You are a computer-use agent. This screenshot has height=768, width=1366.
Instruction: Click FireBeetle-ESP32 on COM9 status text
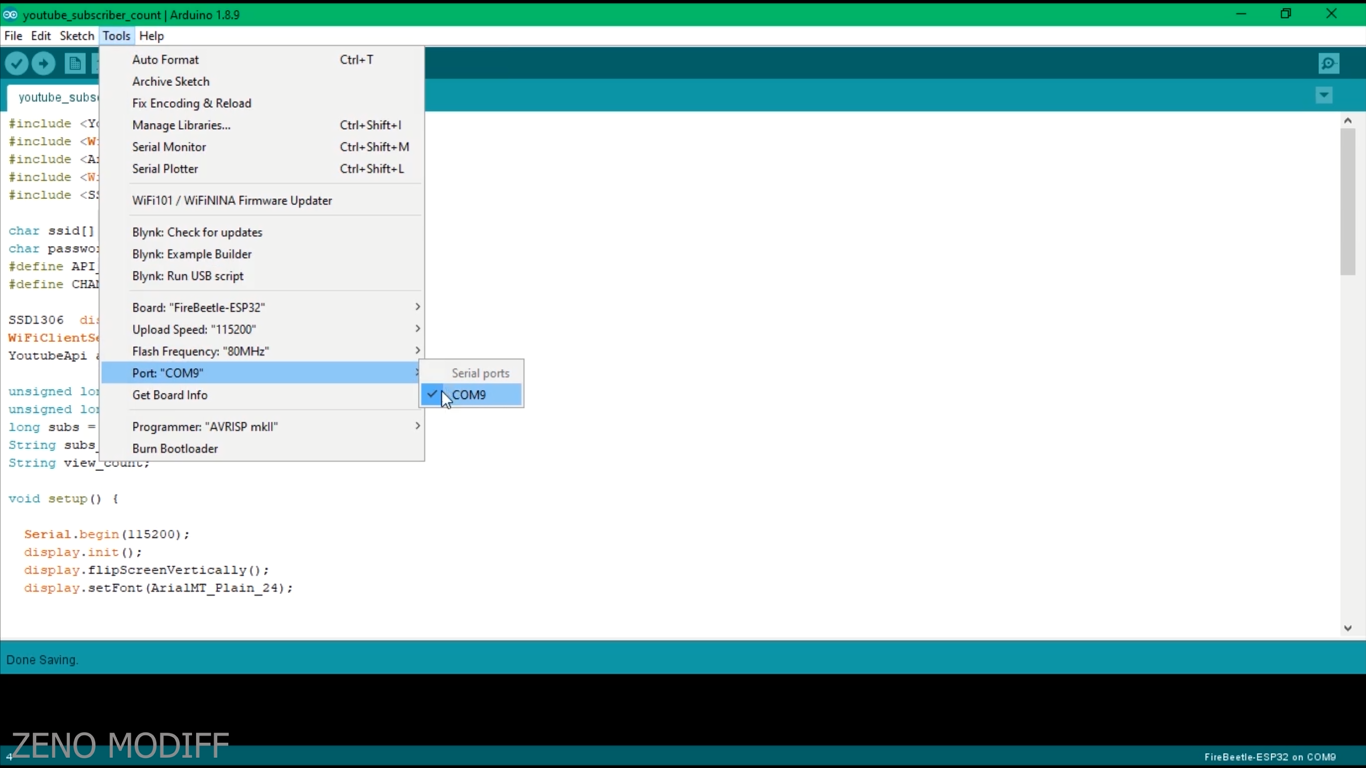pyautogui.click(x=1270, y=757)
